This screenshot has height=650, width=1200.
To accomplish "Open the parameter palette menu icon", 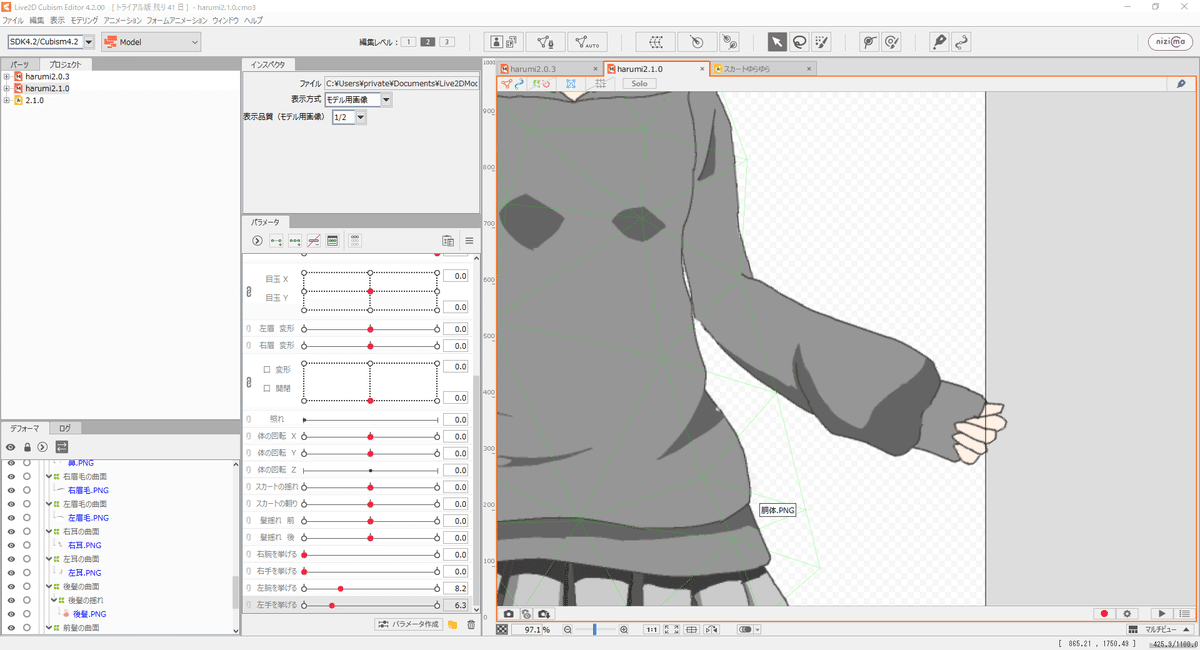I will 469,241.
